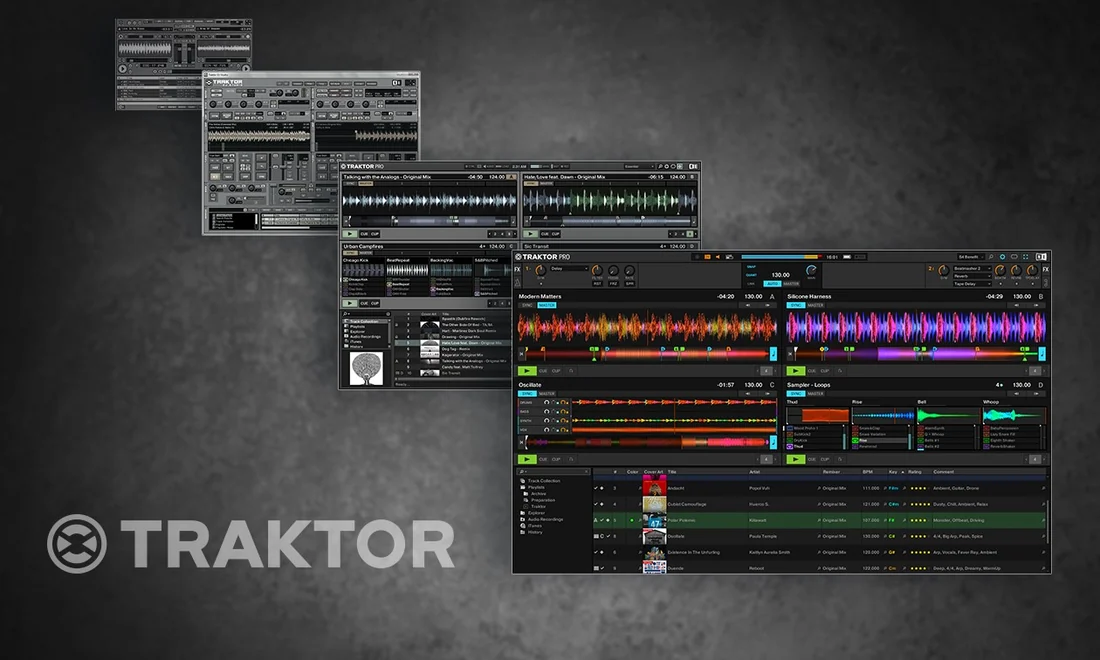Toggle MASTER on the Modern Matters deck
1100x660 pixels.
[546, 305]
